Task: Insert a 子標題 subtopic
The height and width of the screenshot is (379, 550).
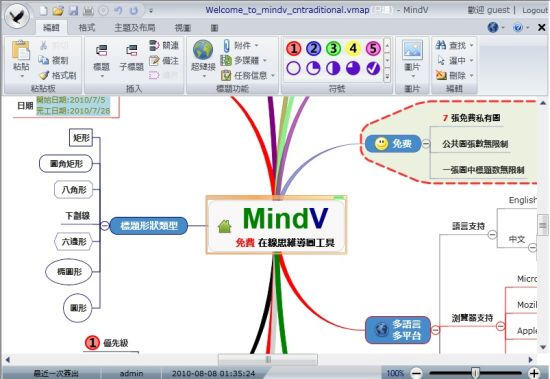Action: pyautogui.click(x=132, y=58)
